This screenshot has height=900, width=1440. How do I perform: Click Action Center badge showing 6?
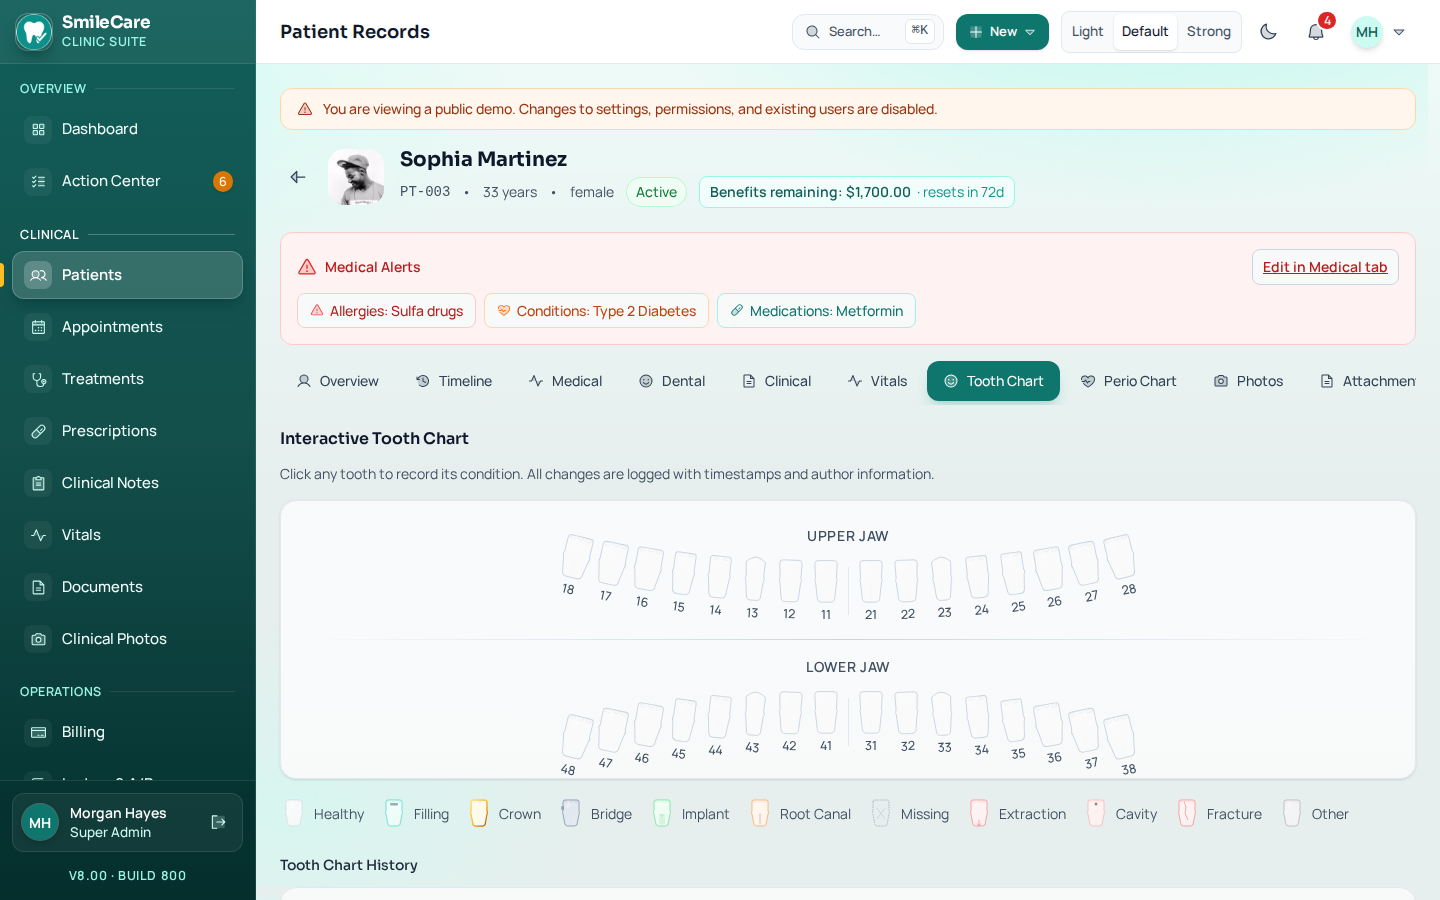(223, 181)
